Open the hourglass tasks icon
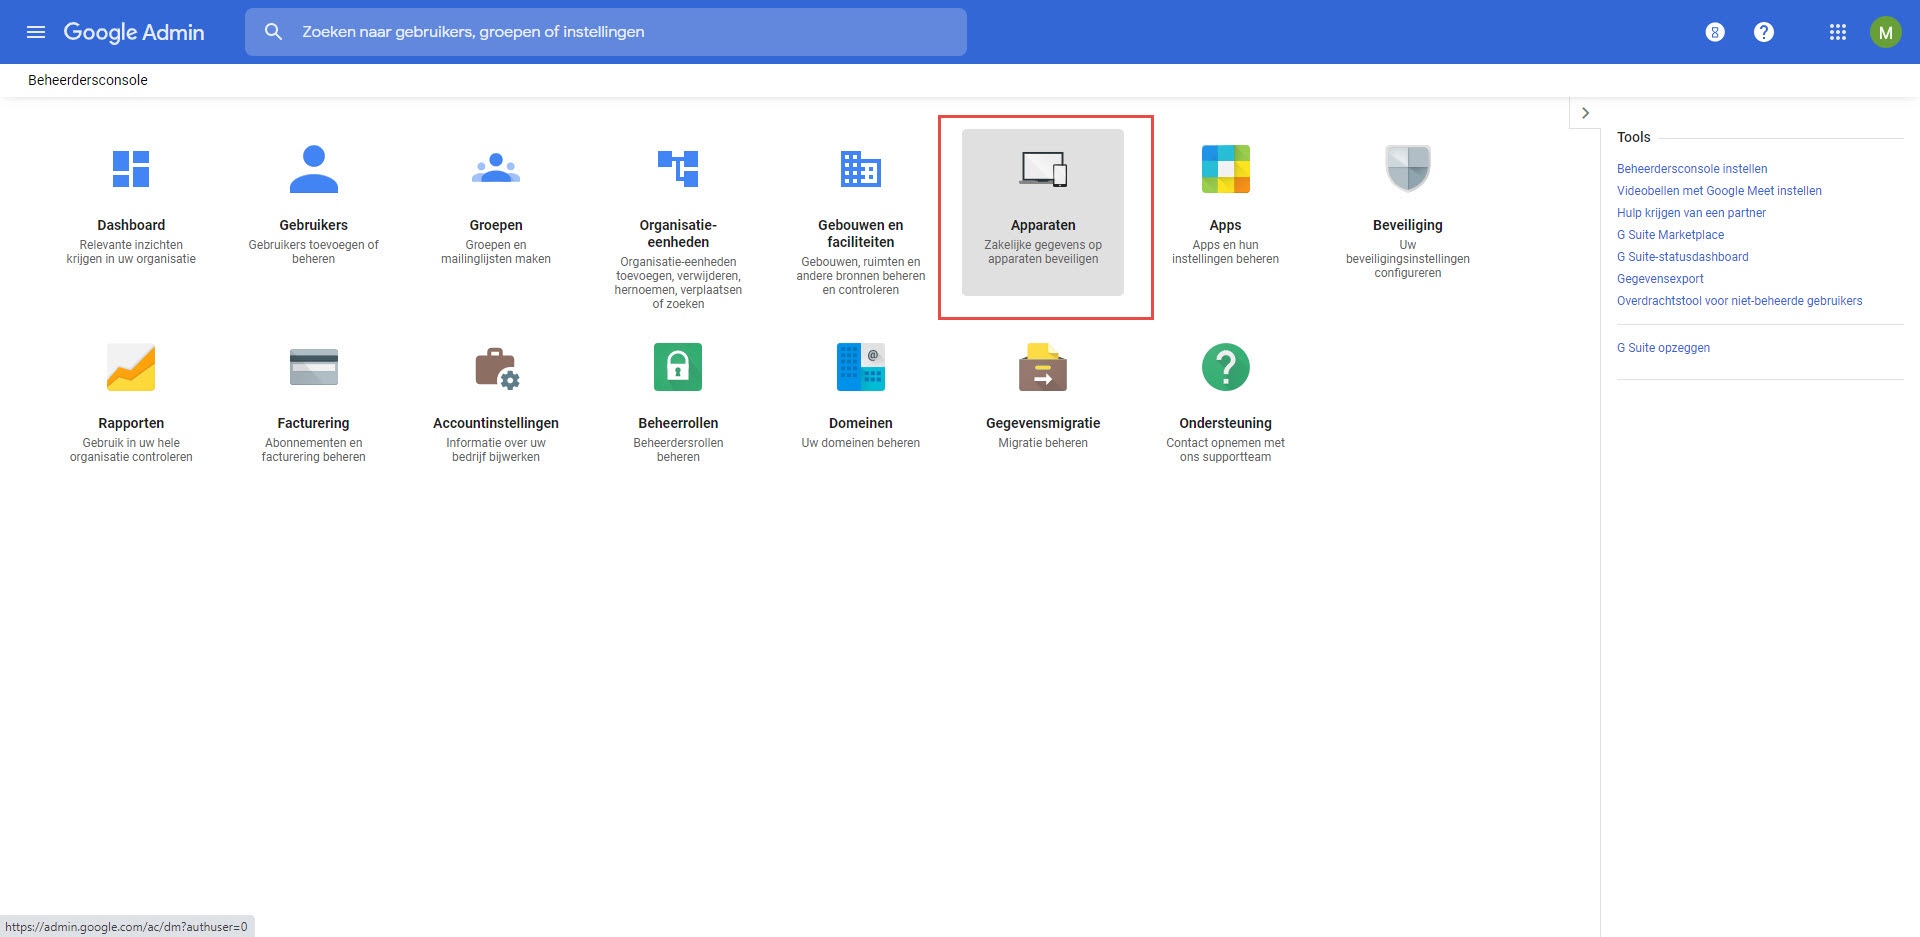Screen dimensions: 1920x937 (x=1715, y=32)
